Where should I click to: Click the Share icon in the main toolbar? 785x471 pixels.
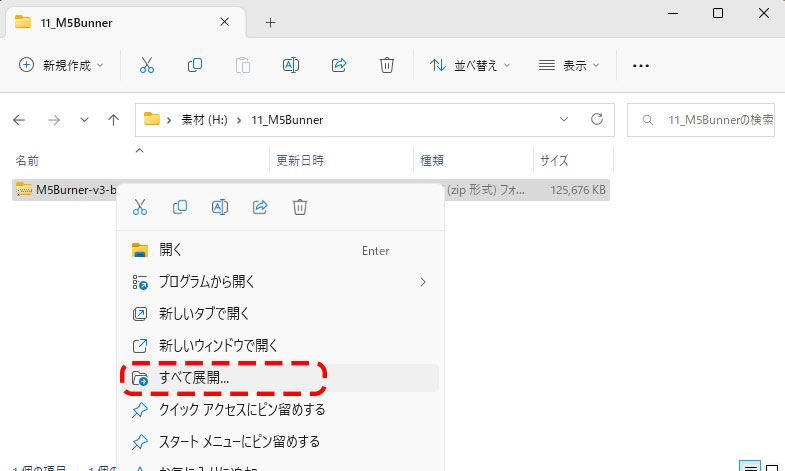coord(339,65)
